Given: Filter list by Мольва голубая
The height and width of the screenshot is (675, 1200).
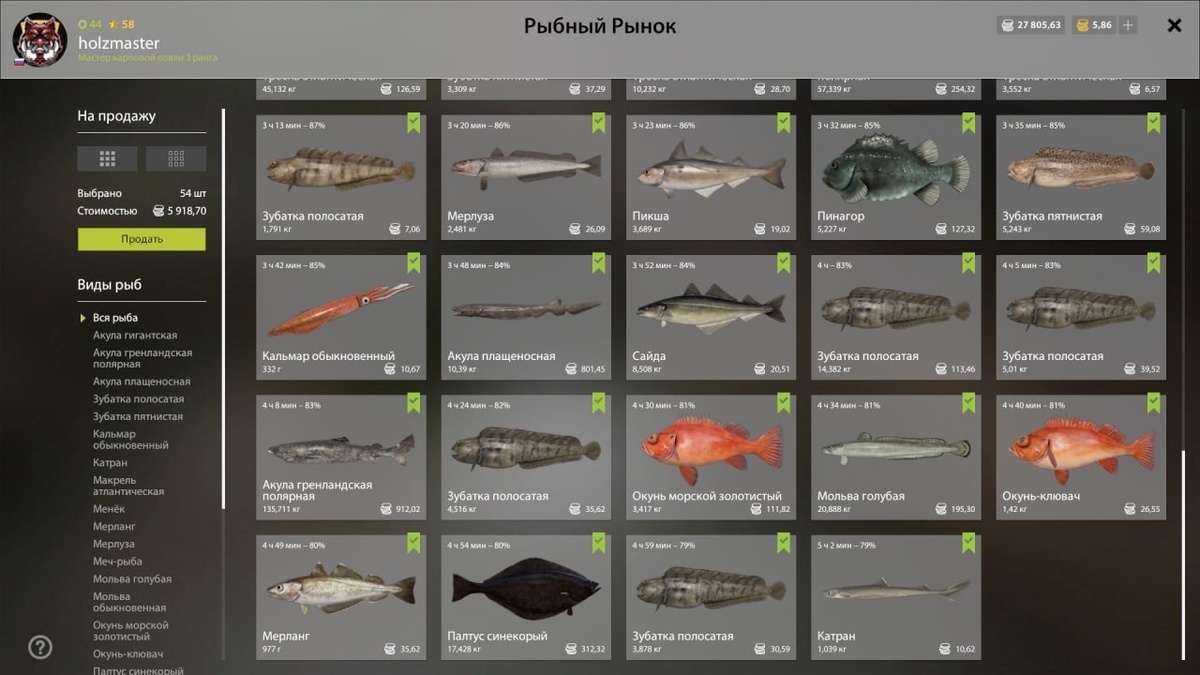Looking at the screenshot, I should [132, 579].
